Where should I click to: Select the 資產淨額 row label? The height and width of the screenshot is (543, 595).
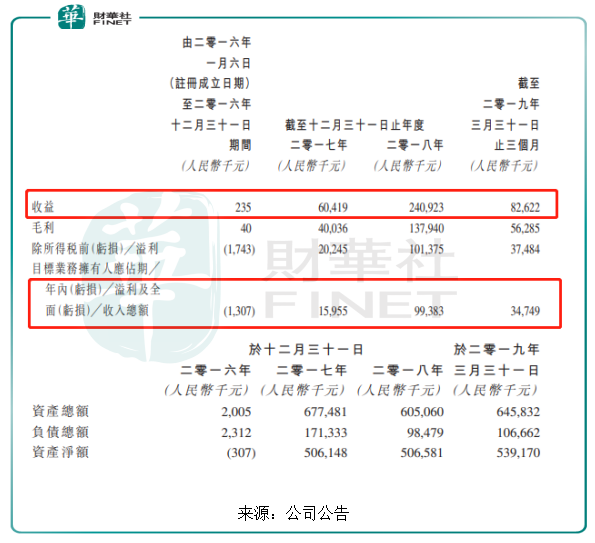61,452
